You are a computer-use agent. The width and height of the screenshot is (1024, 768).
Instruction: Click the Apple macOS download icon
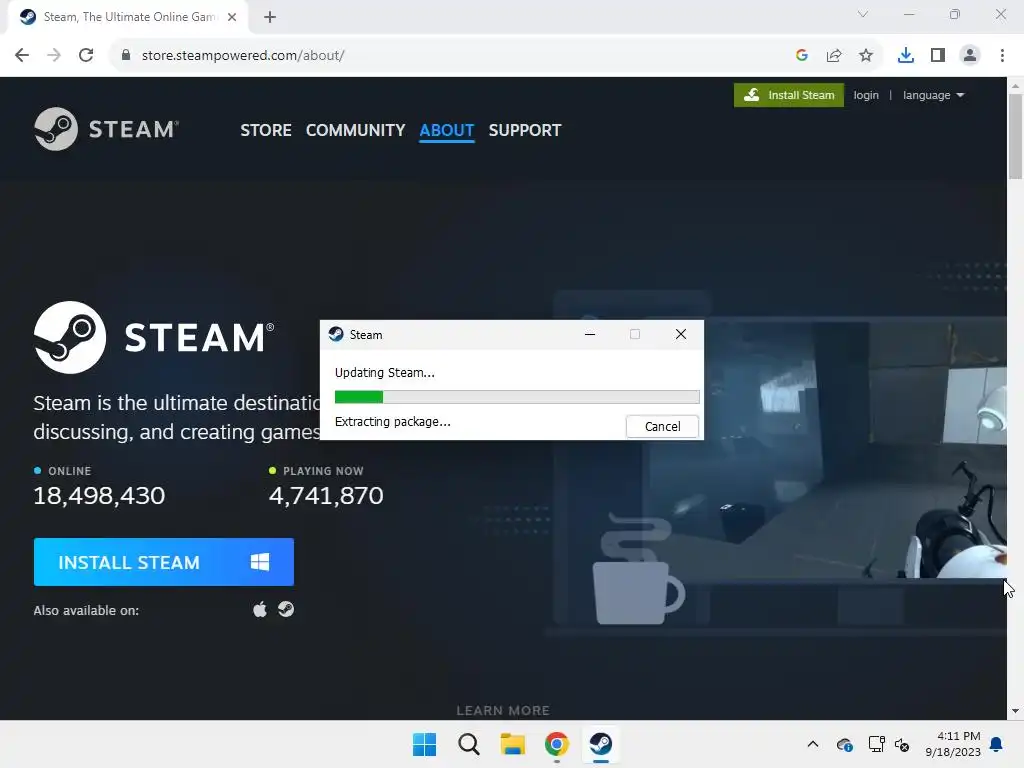tap(260, 609)
